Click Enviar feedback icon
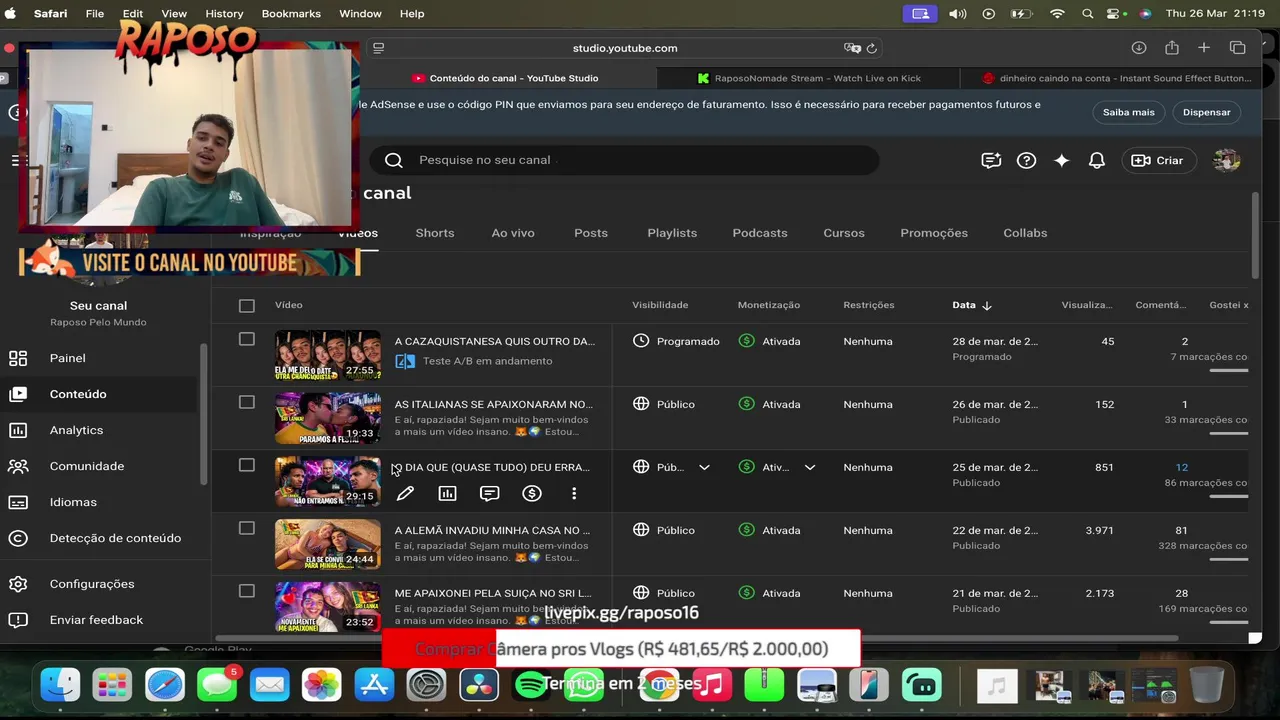The image size is (1280, 720). click(x=18, y=620)
